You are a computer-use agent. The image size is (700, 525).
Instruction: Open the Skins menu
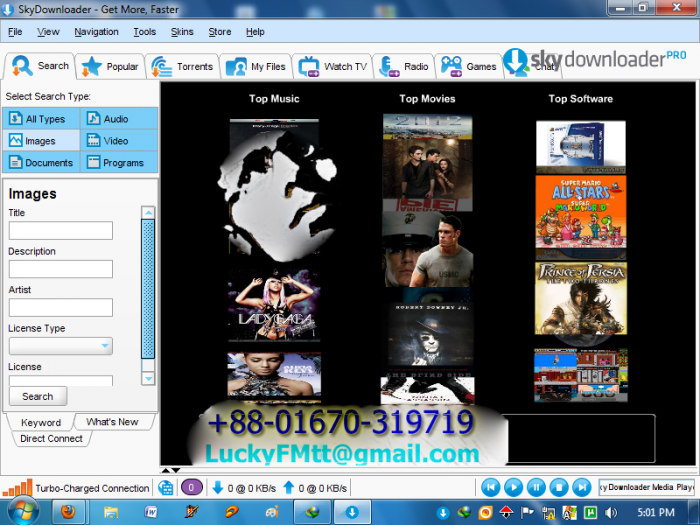(182, 32)
